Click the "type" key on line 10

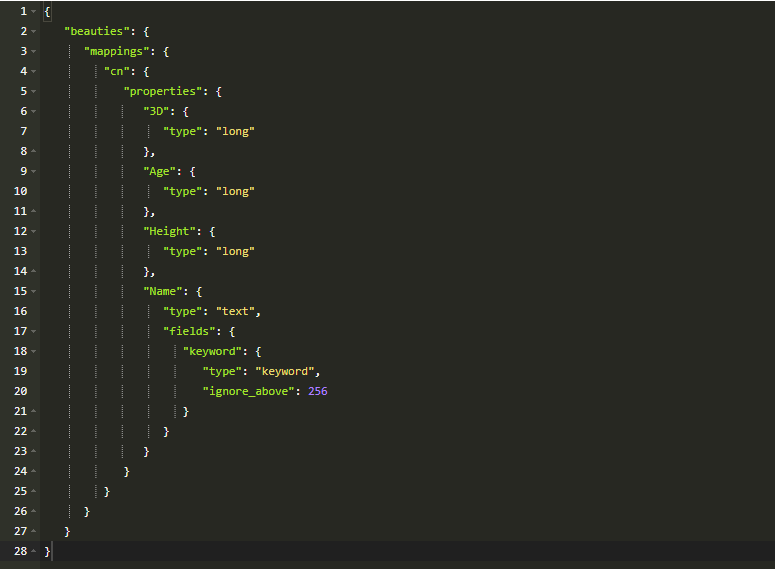click(x=182, y=191)
